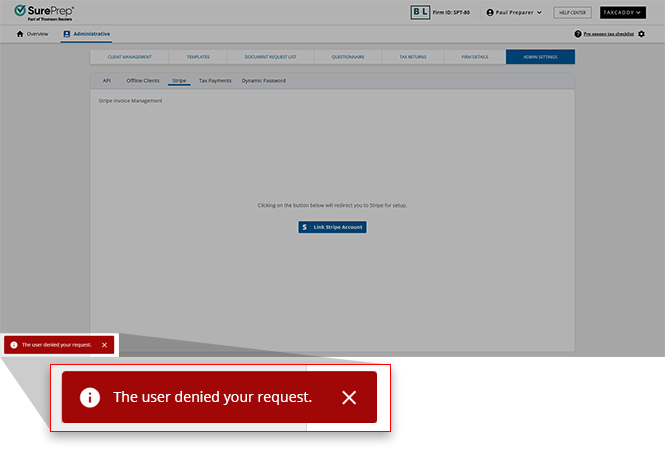Select the Stripe sub-tab
The height and width of the screenshot is (449, 665).
coord(179,81)
